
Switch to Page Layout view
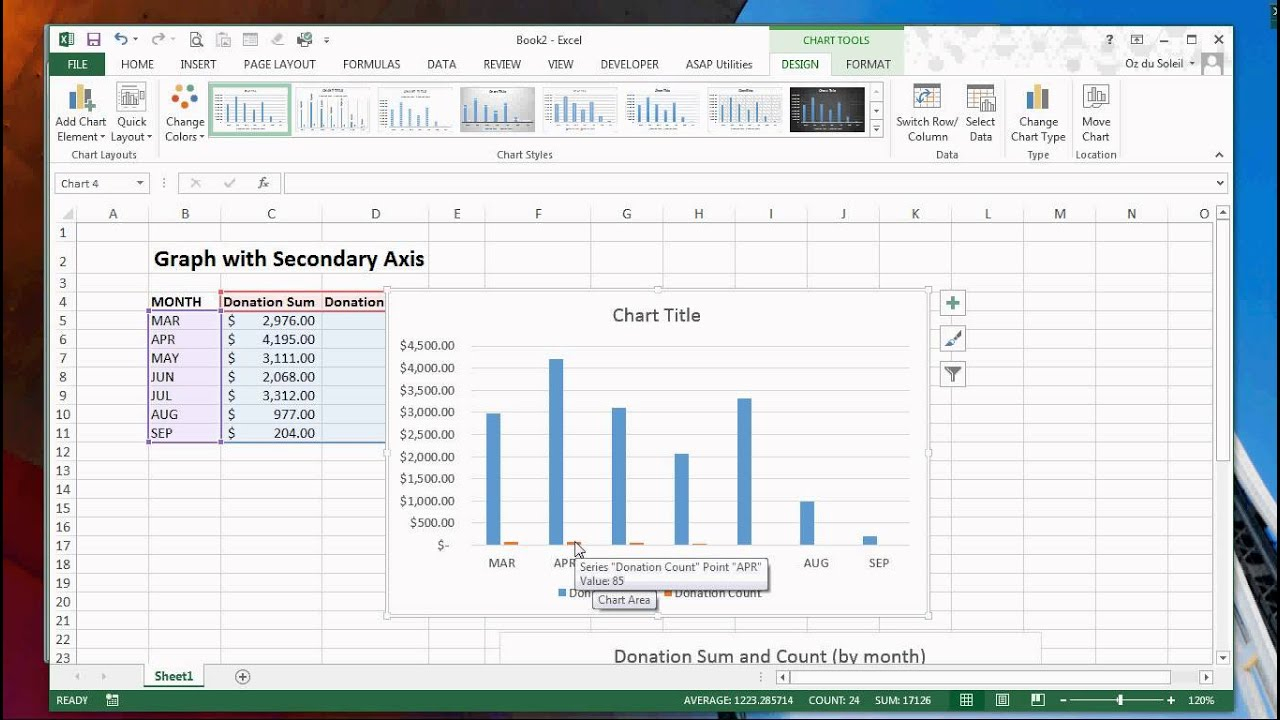point(1002,700)
